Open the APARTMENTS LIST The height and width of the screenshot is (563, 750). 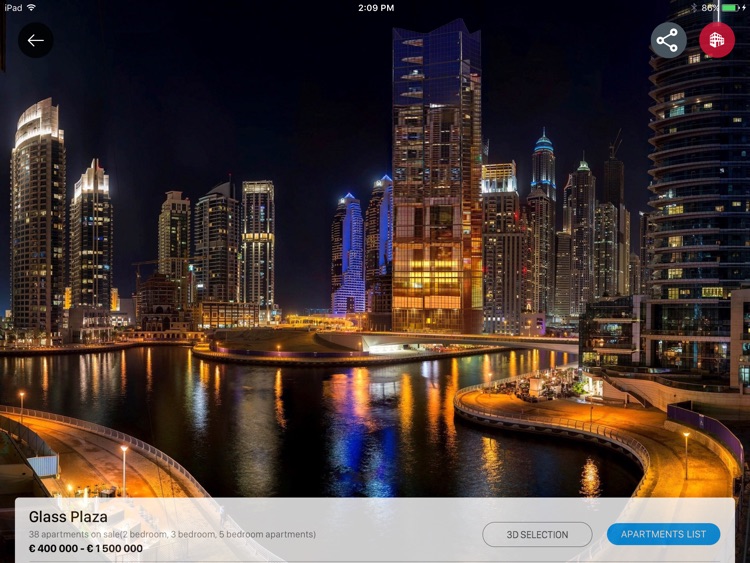[663, 534]
